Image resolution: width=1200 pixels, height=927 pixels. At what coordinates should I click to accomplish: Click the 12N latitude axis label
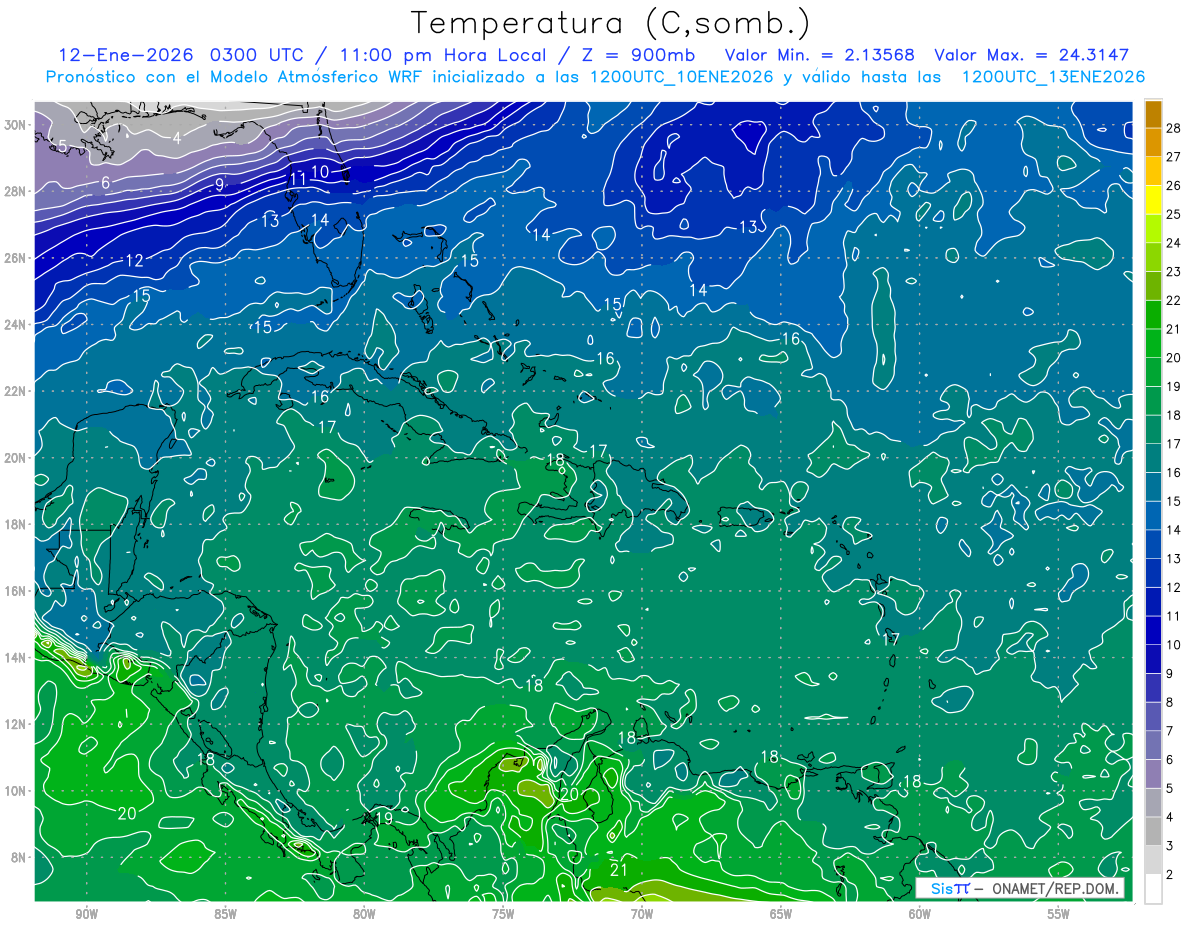tap(16, 724)
